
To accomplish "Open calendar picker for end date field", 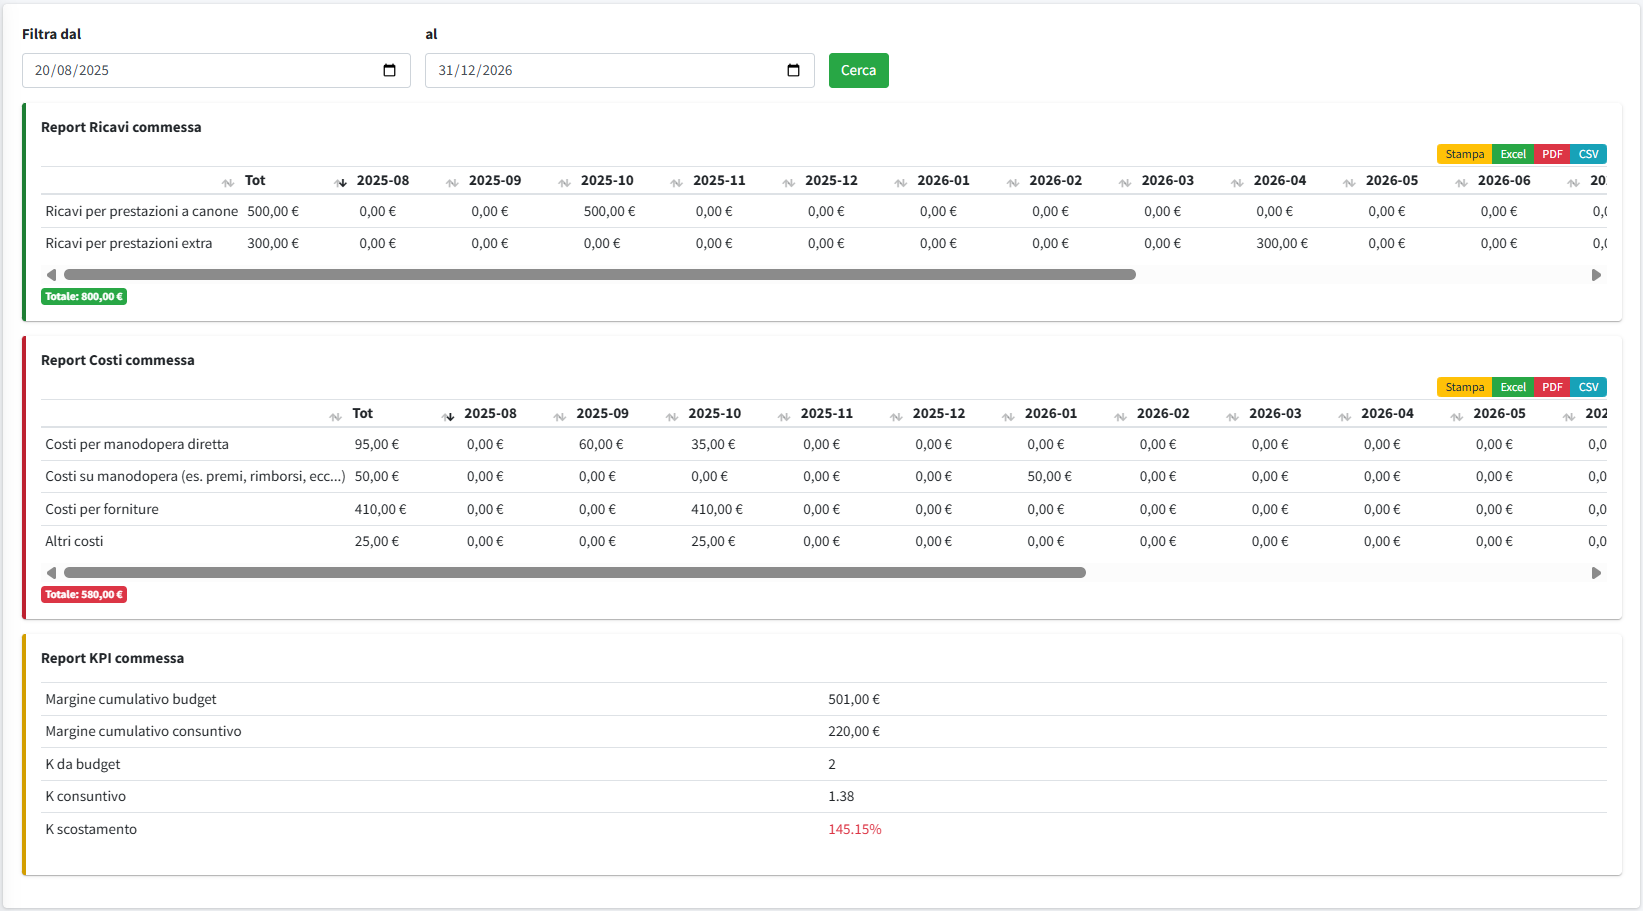I will click(x=793, y=70).
